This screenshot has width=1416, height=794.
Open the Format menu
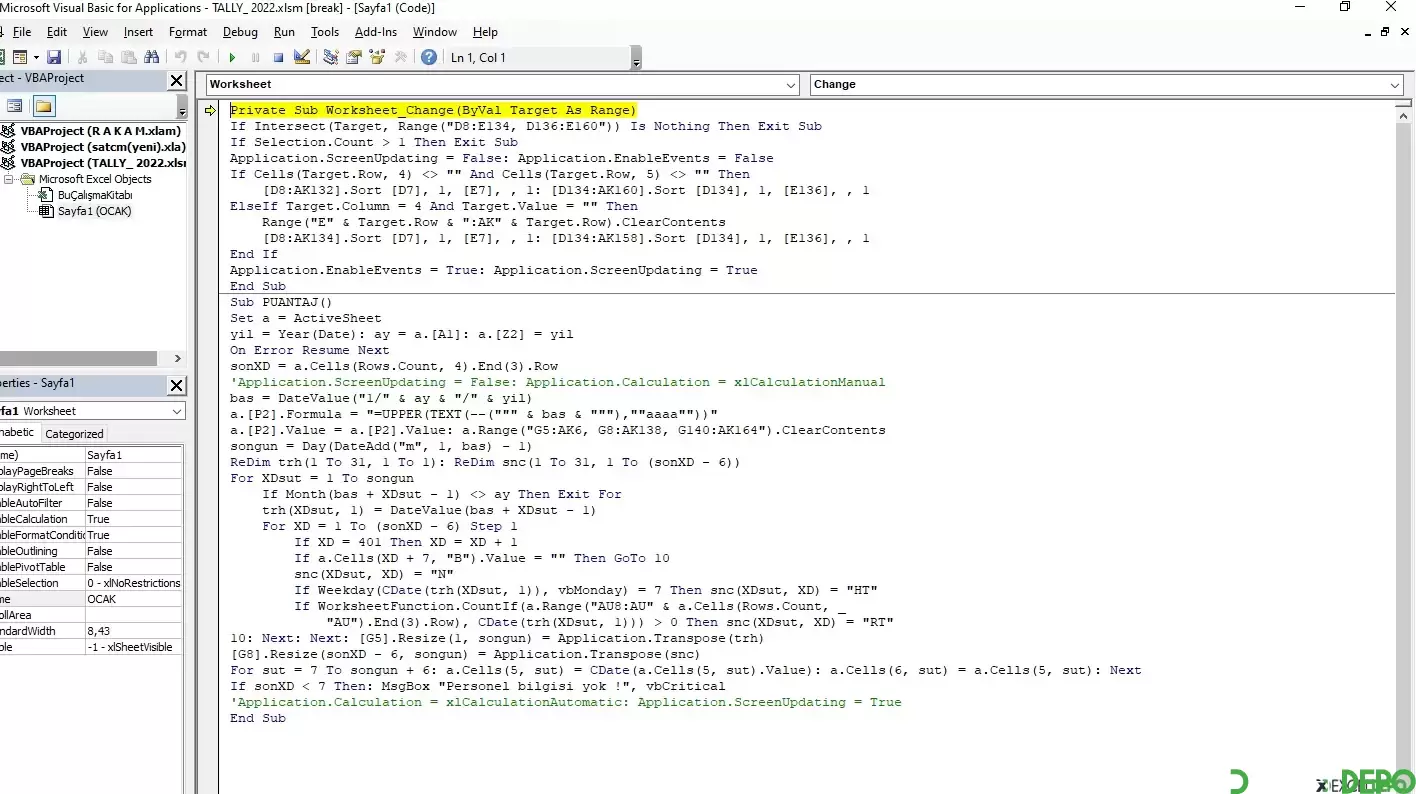click(188, 32)
